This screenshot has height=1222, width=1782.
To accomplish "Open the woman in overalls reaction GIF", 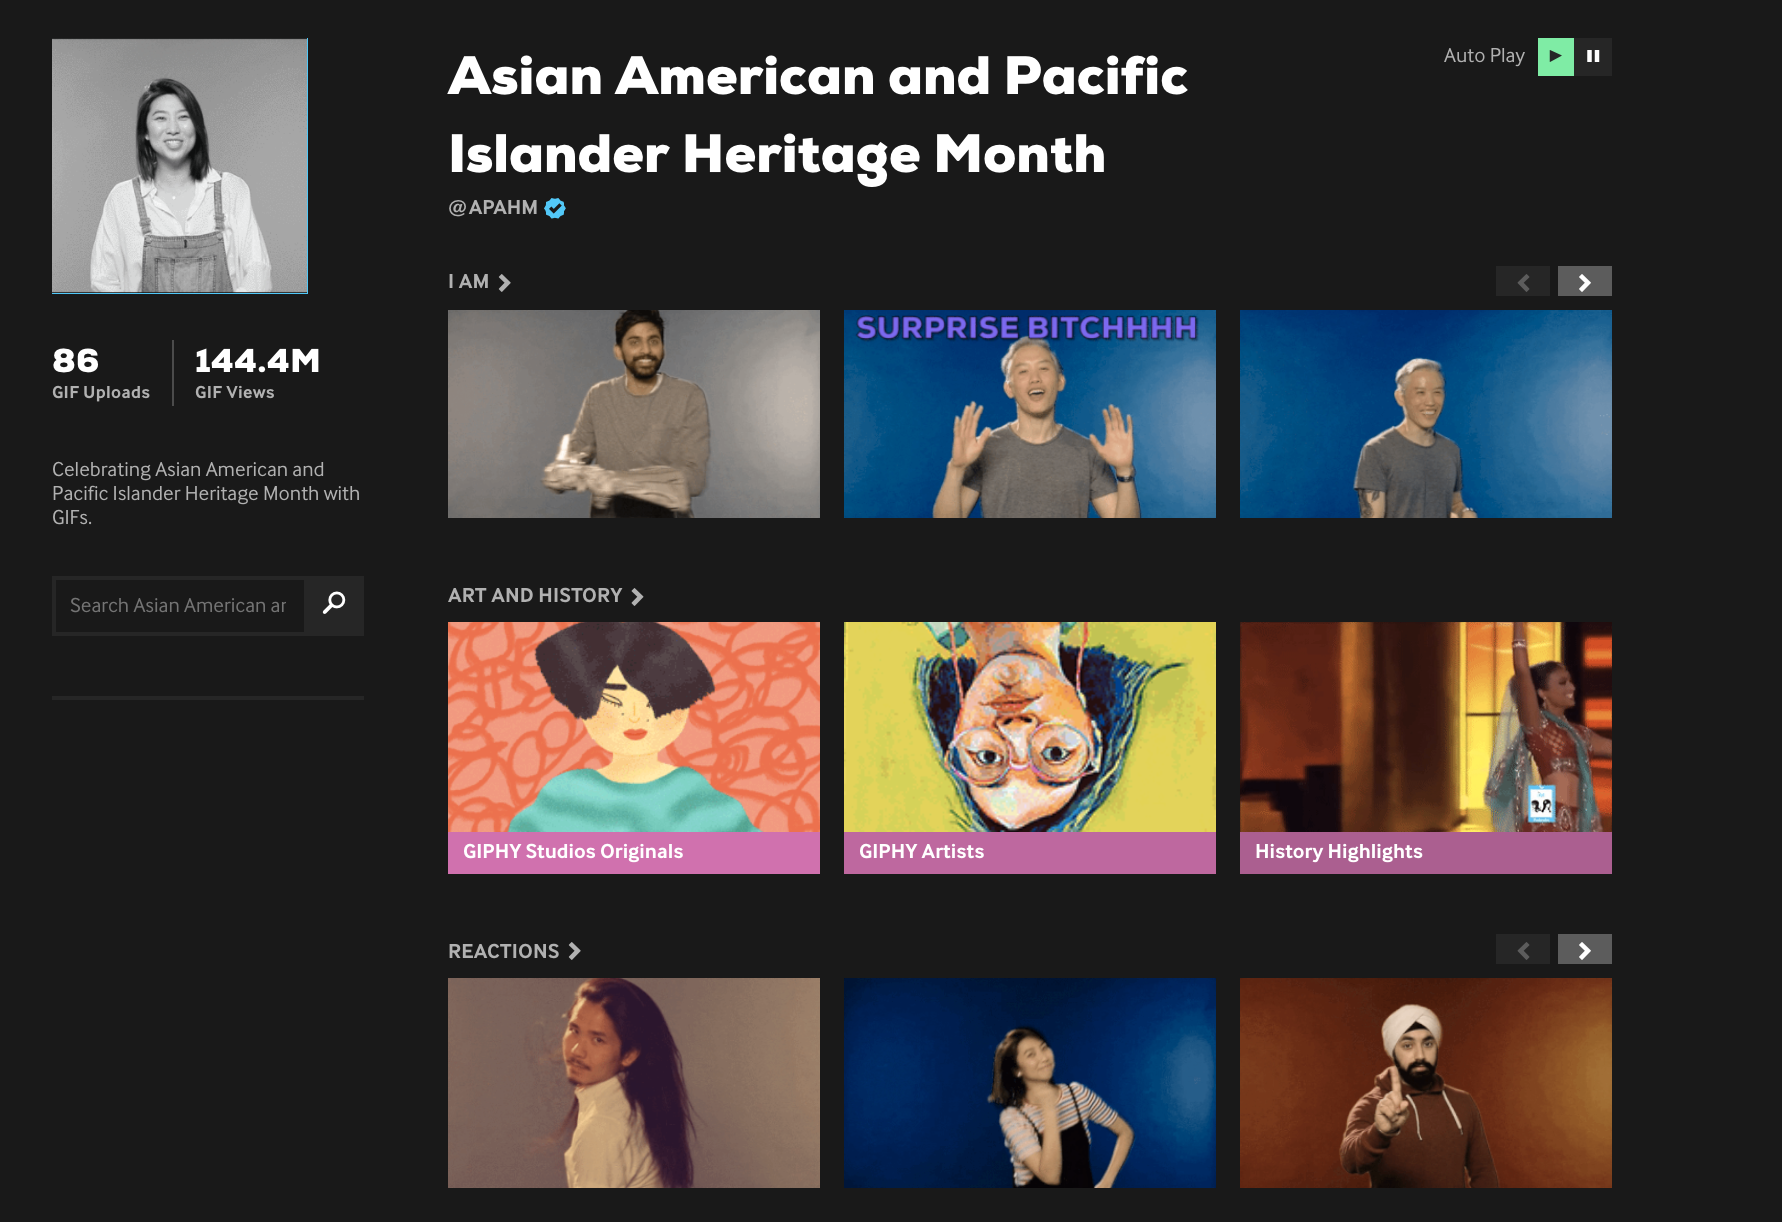I will point(1030,1083).
